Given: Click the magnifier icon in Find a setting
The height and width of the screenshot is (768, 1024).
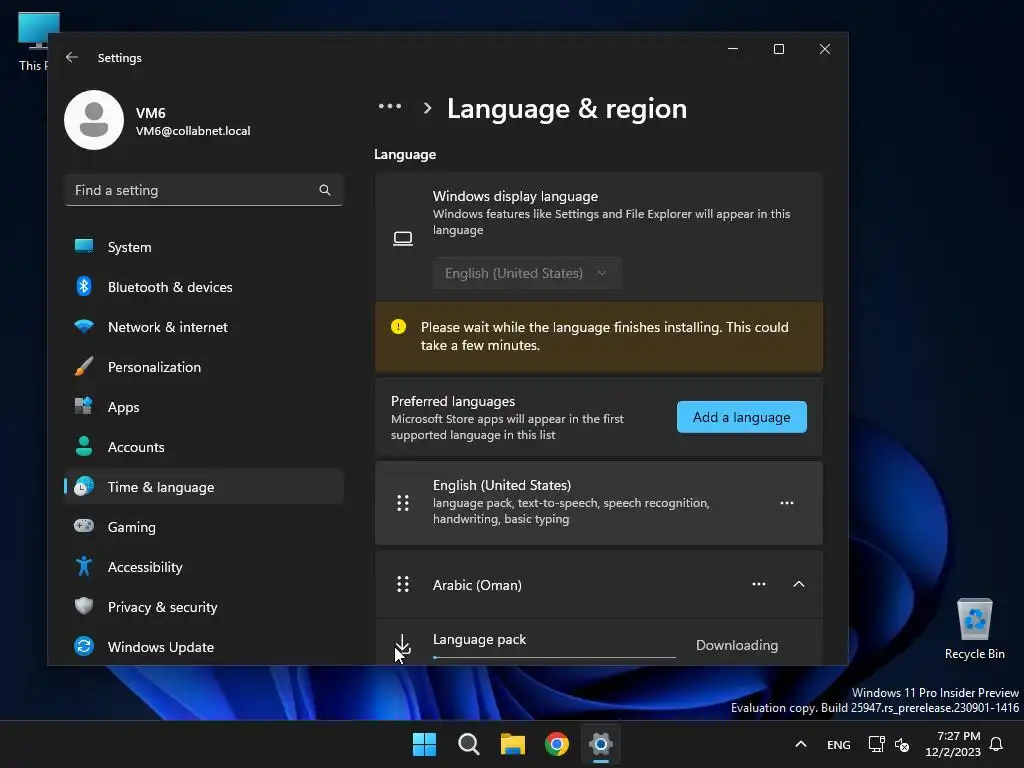Looking at the screenshot, I should pyautogui.click(x=325, y=190).
